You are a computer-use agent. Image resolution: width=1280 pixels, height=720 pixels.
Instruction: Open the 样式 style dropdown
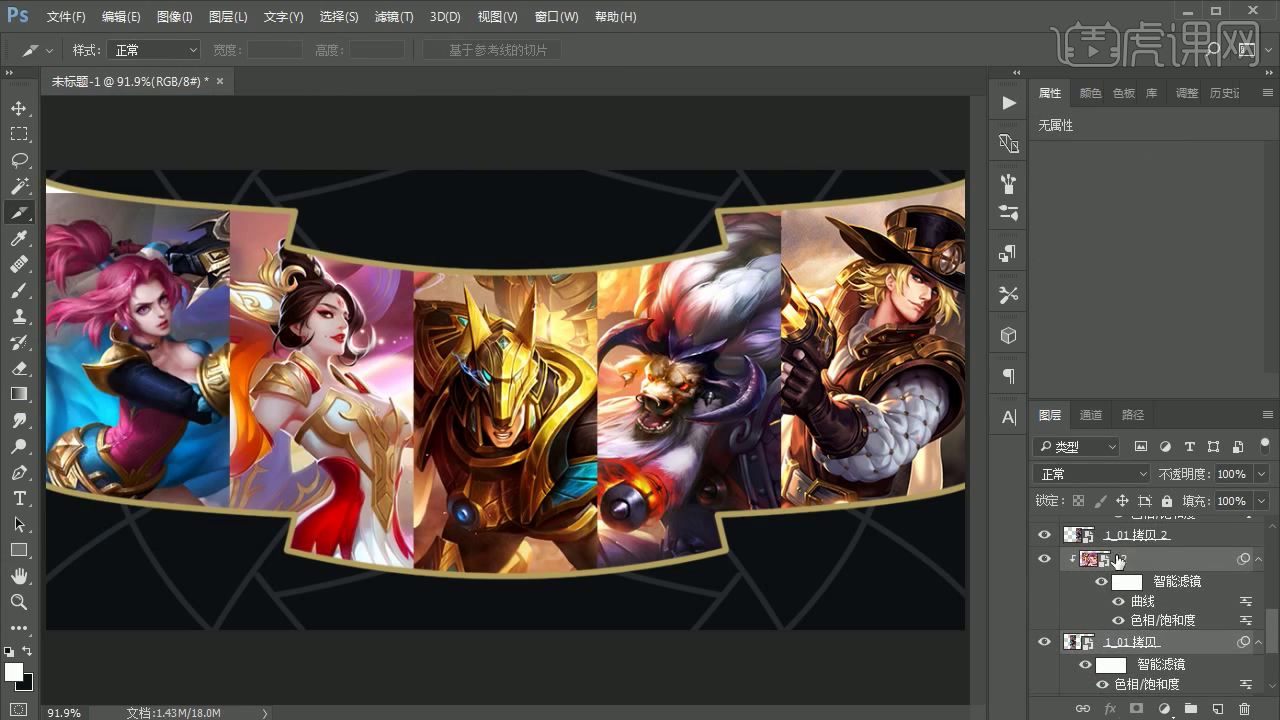click(x=154, y=50)
